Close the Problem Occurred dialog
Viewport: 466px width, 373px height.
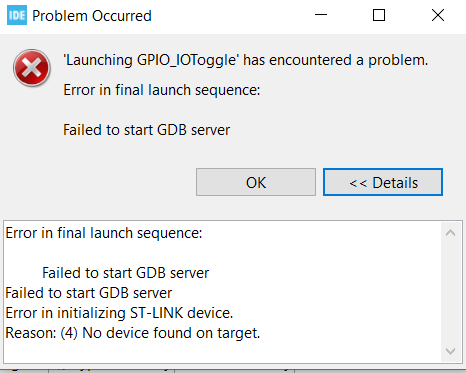pyautogui.click(x=438, y=15)
